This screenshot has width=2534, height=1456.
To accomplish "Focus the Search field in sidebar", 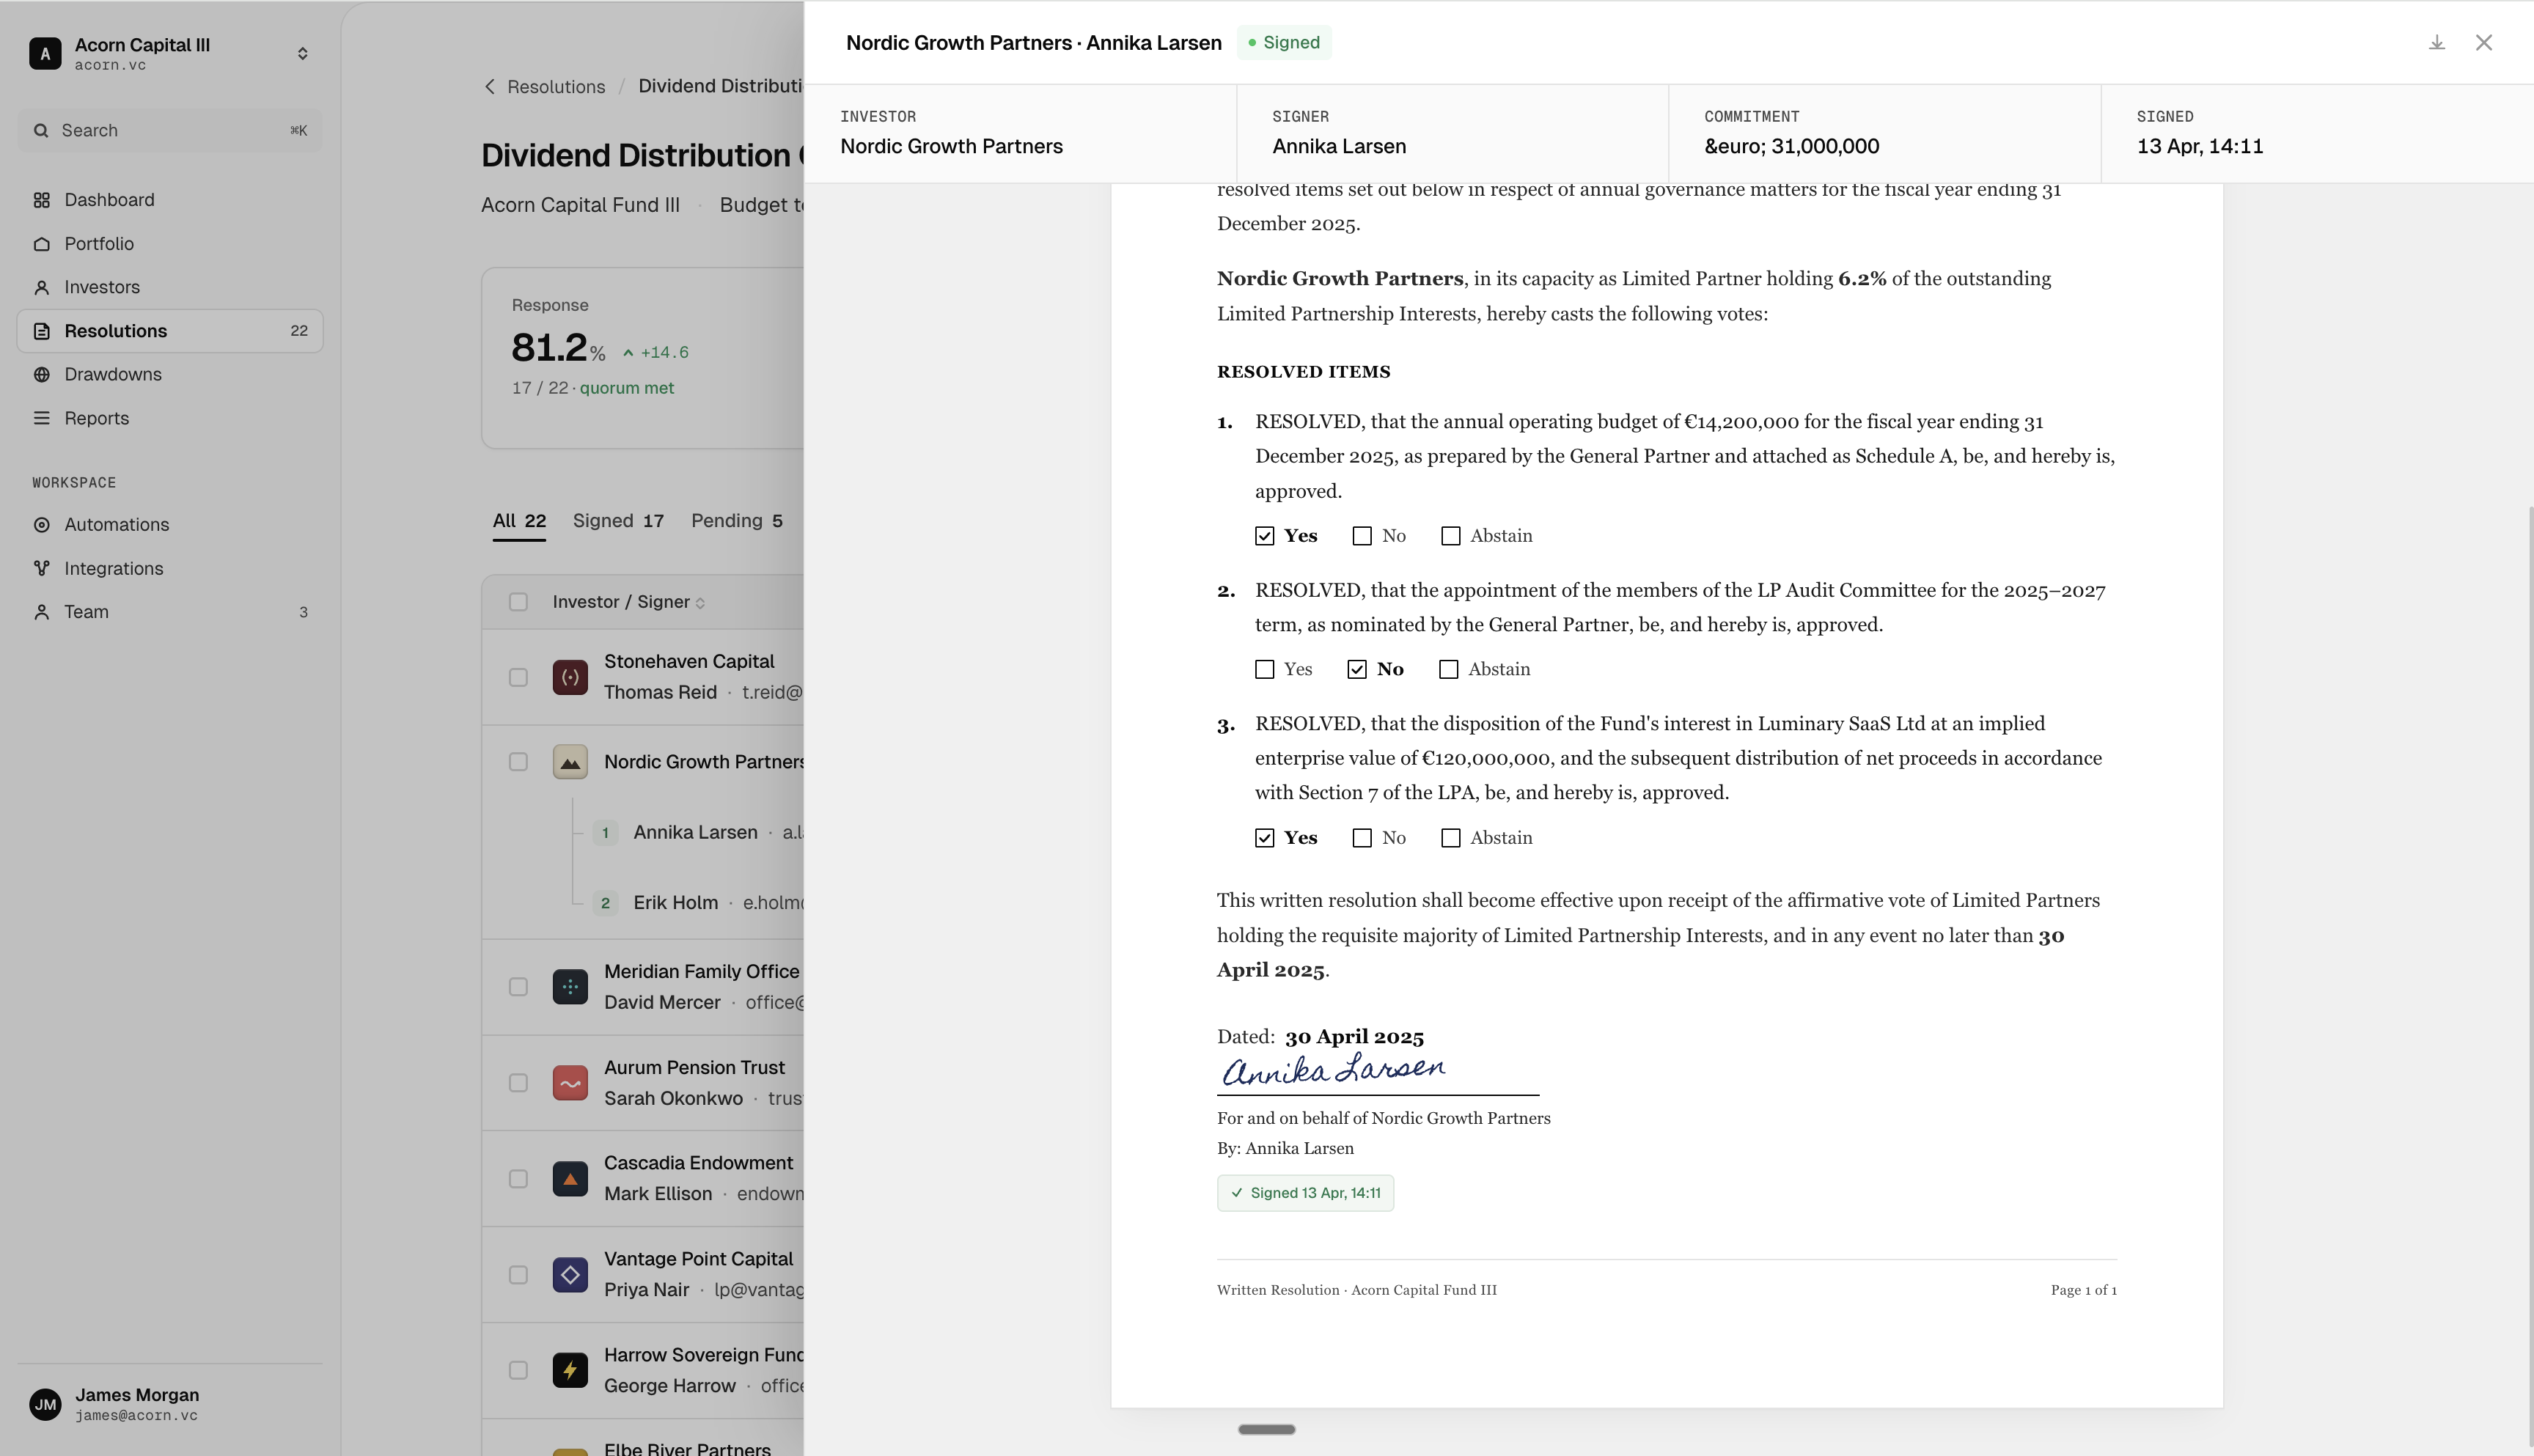I will pyautogui.click(x=170, y=130).
